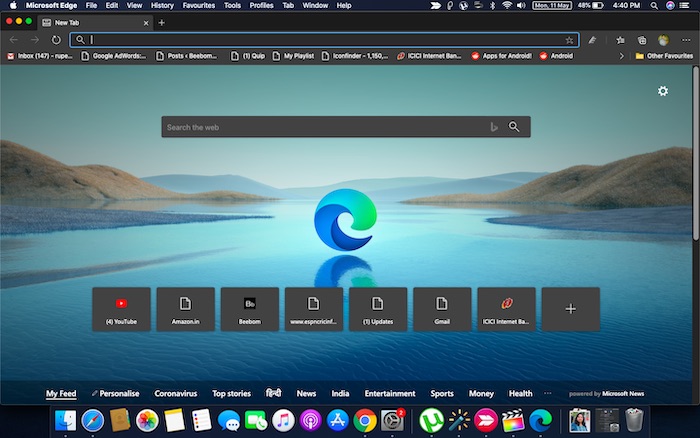Open the Collections toolbar icon

pyautogui.click(x=642, y=40)
